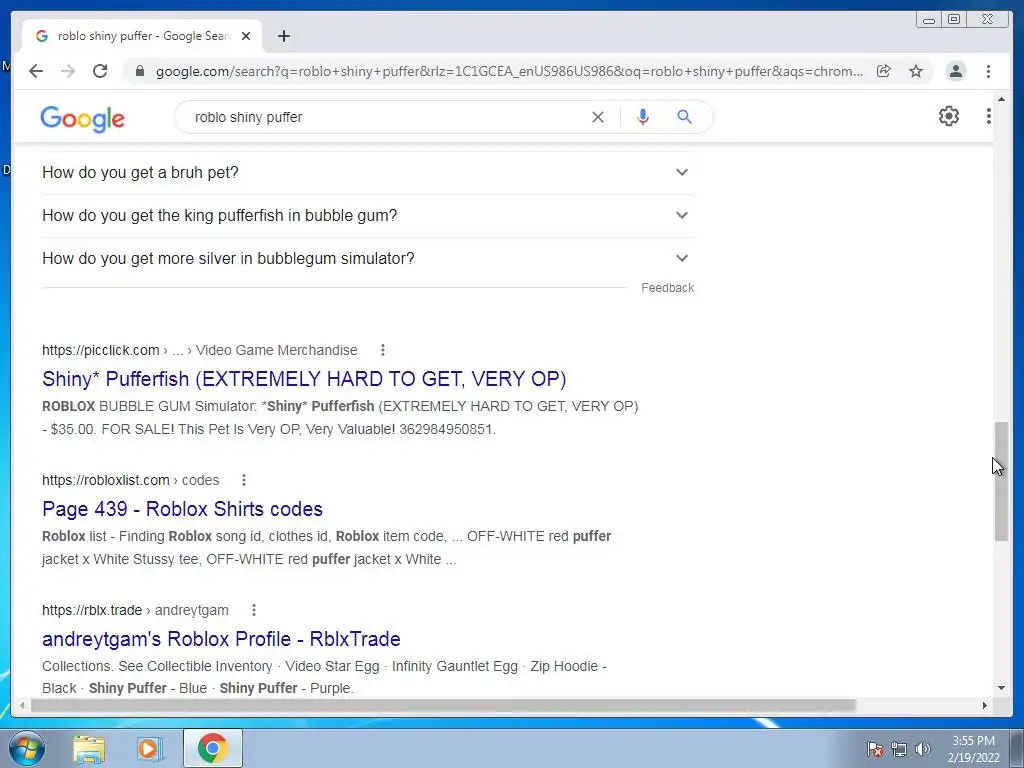Open more options for rblx.trade result

[x=253, y=610]
